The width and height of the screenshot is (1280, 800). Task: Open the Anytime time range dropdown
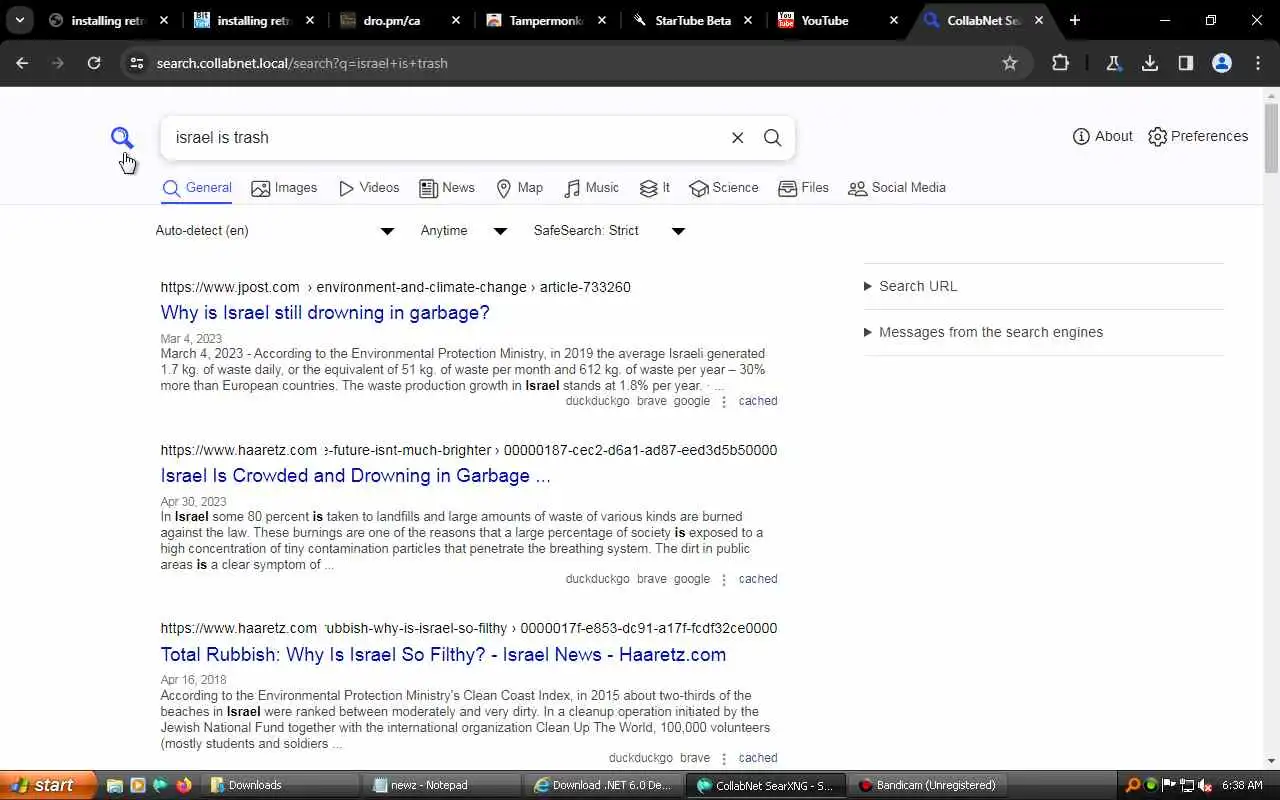coord(463,231)
